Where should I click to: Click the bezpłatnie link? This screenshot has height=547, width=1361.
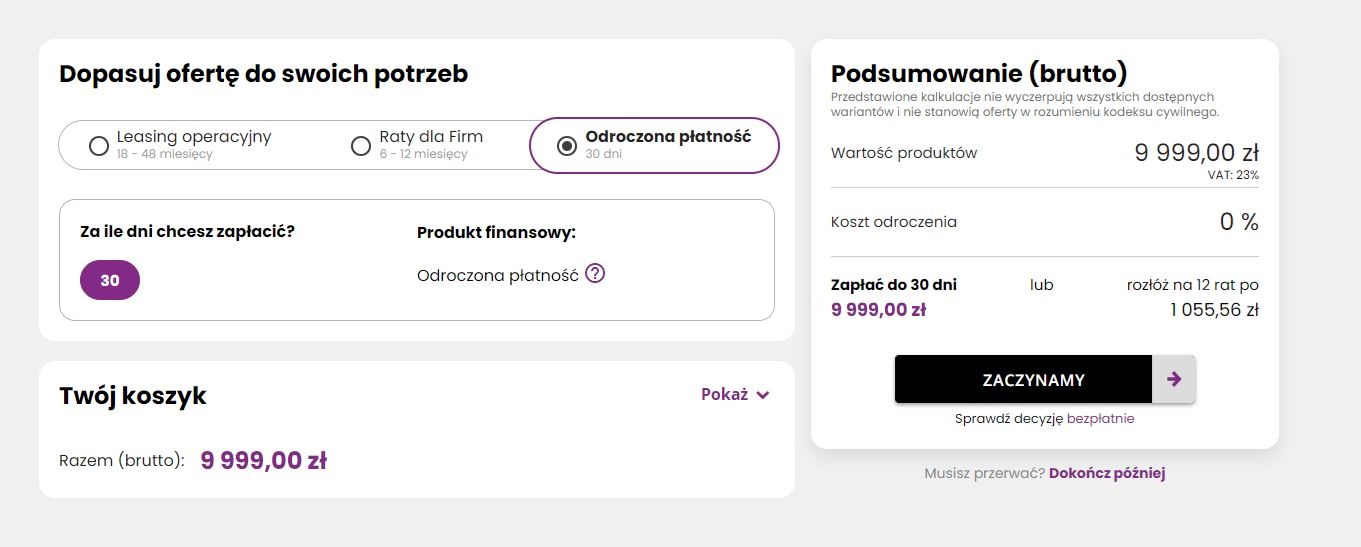pyautogui.click(x=1100, y=419)
